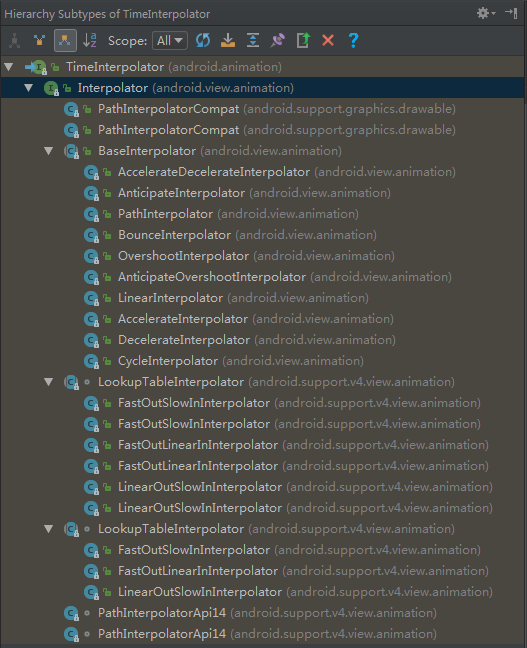Close the hierarchy tab with red X
The image size is (527, 648).
328,40
